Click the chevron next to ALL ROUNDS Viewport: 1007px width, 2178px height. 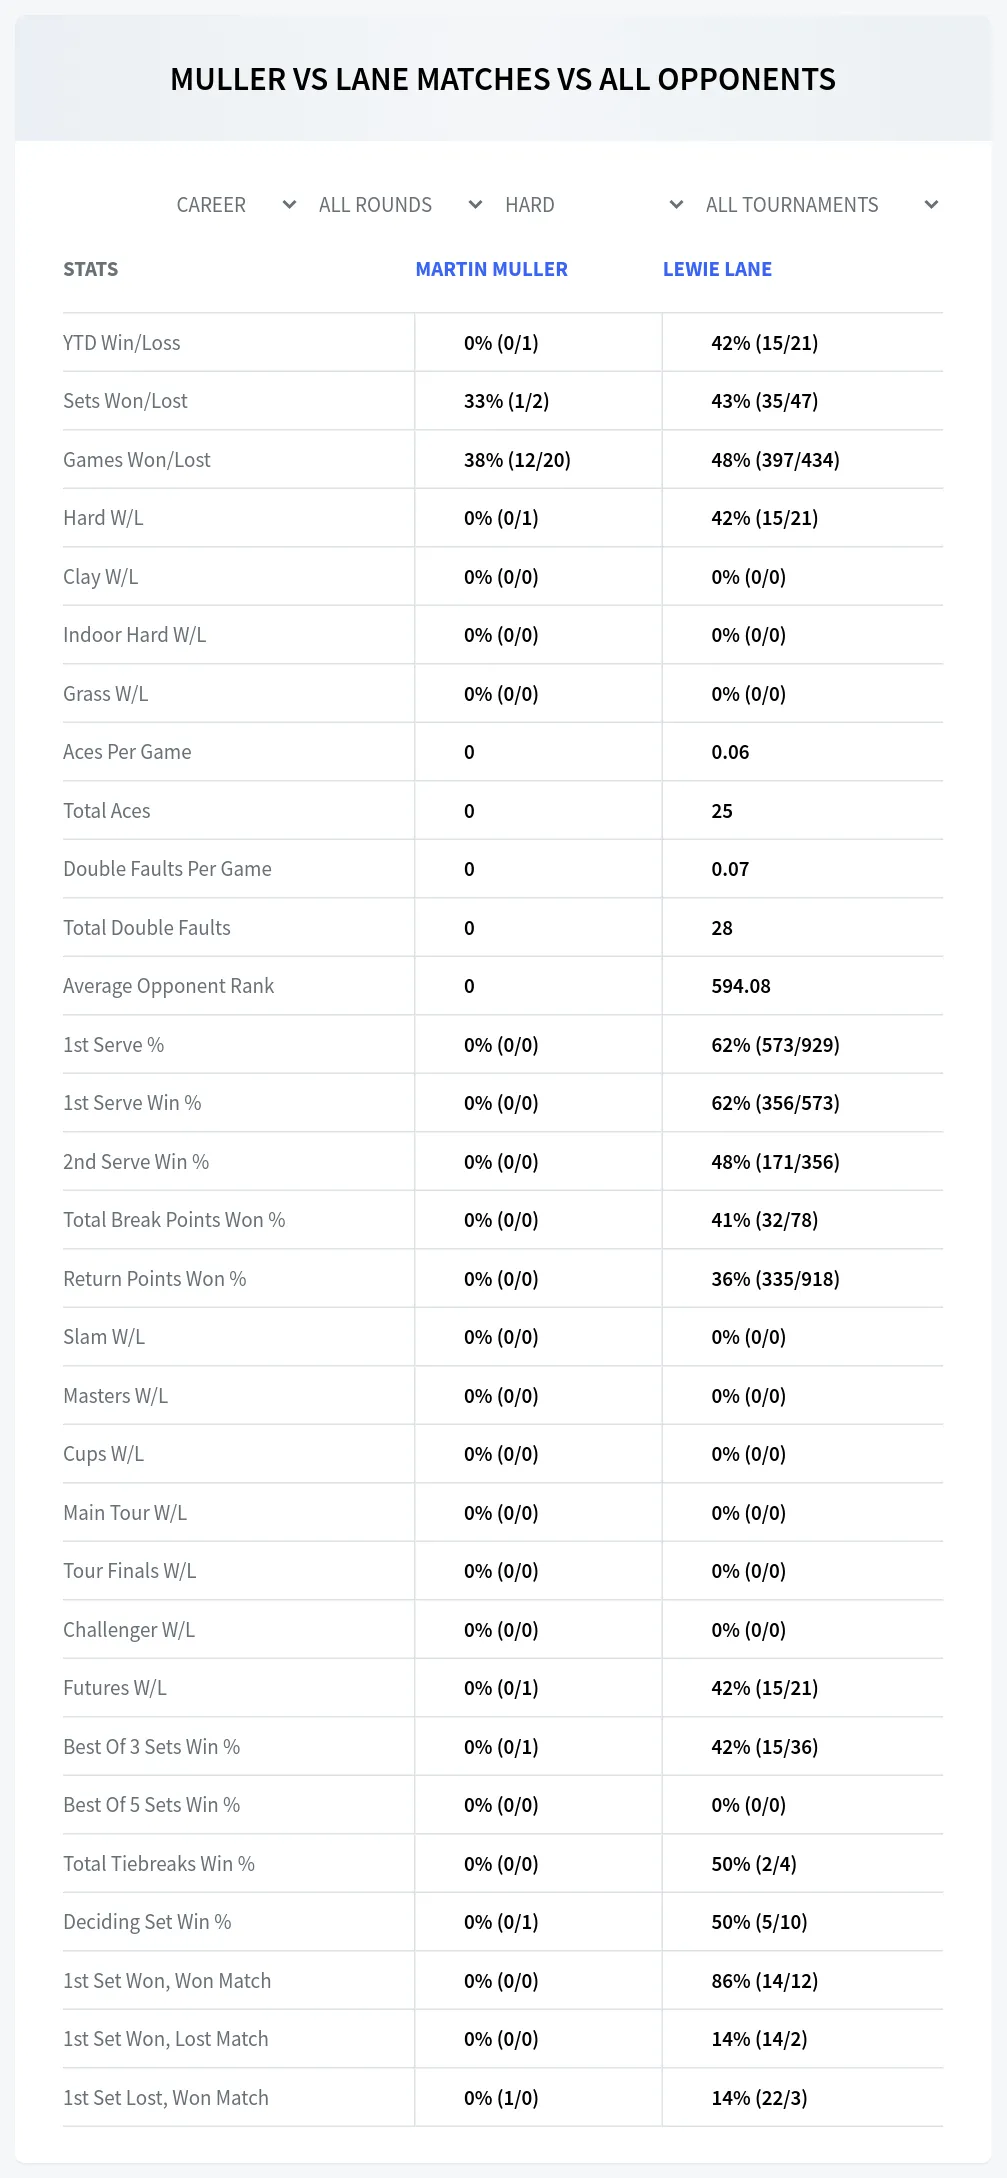[476, 205]
